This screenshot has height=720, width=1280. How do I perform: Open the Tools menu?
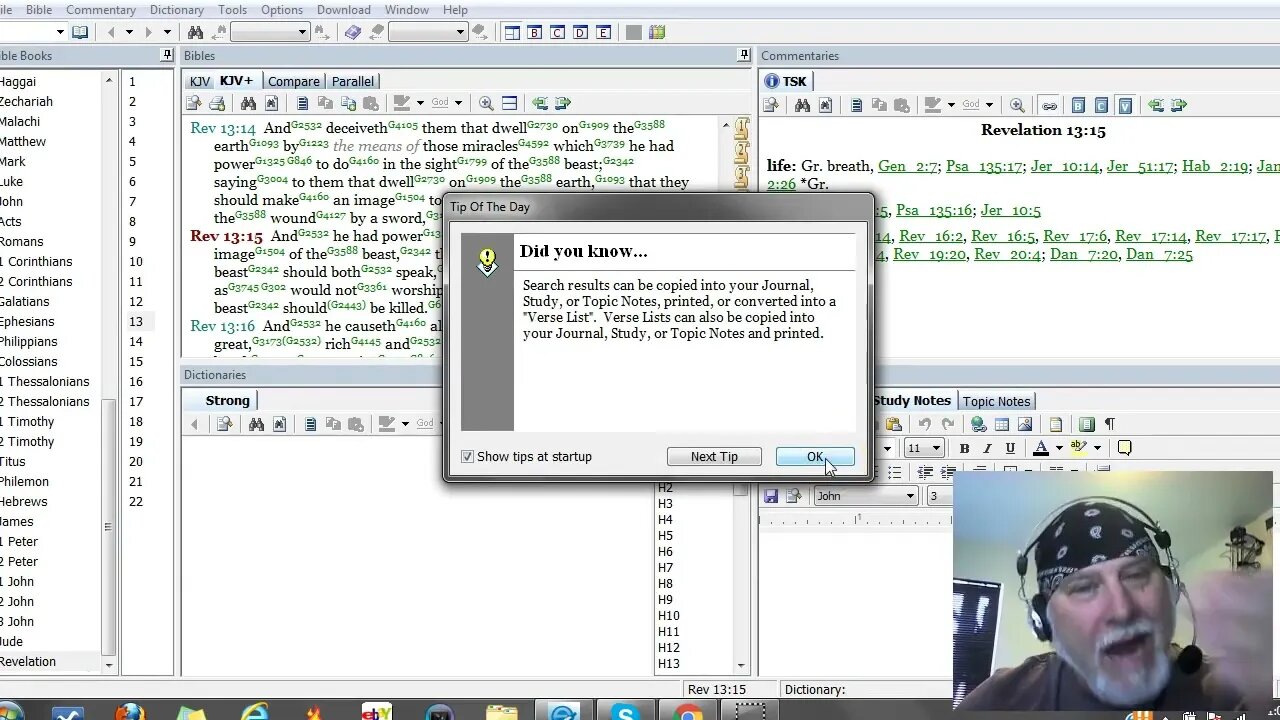click(x=233, y=10)
